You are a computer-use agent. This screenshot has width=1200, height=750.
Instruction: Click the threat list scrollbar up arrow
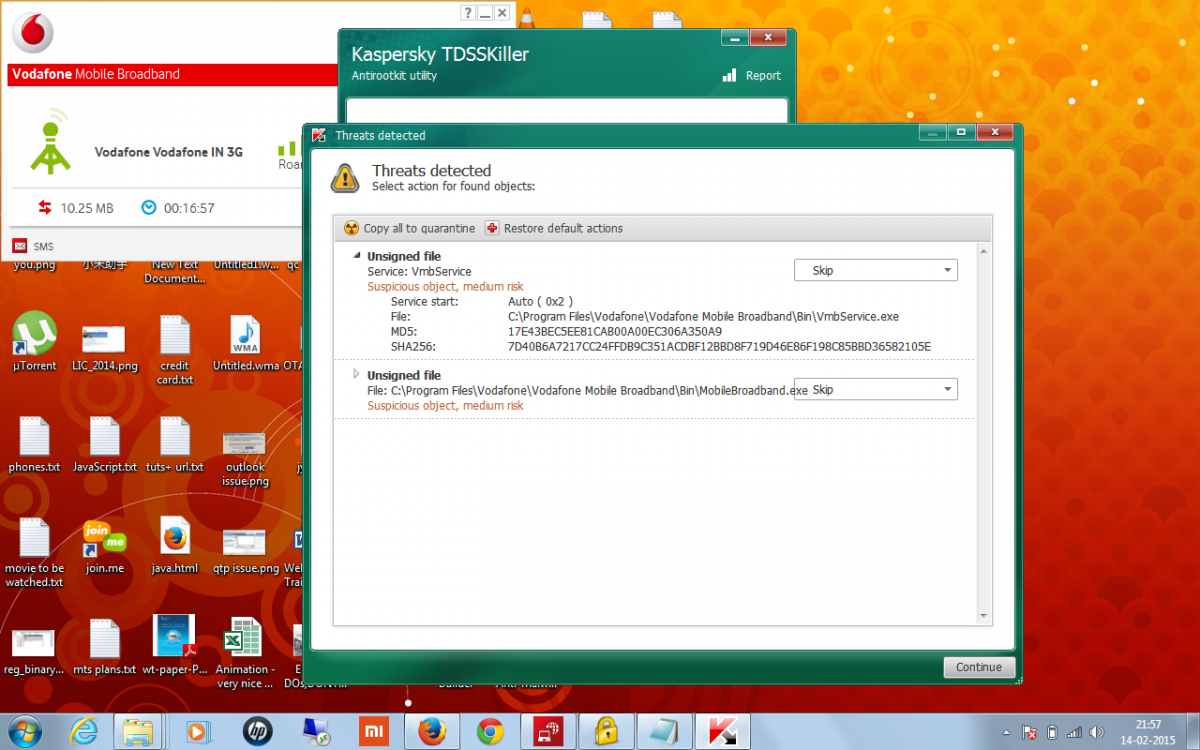click(984, 250)
